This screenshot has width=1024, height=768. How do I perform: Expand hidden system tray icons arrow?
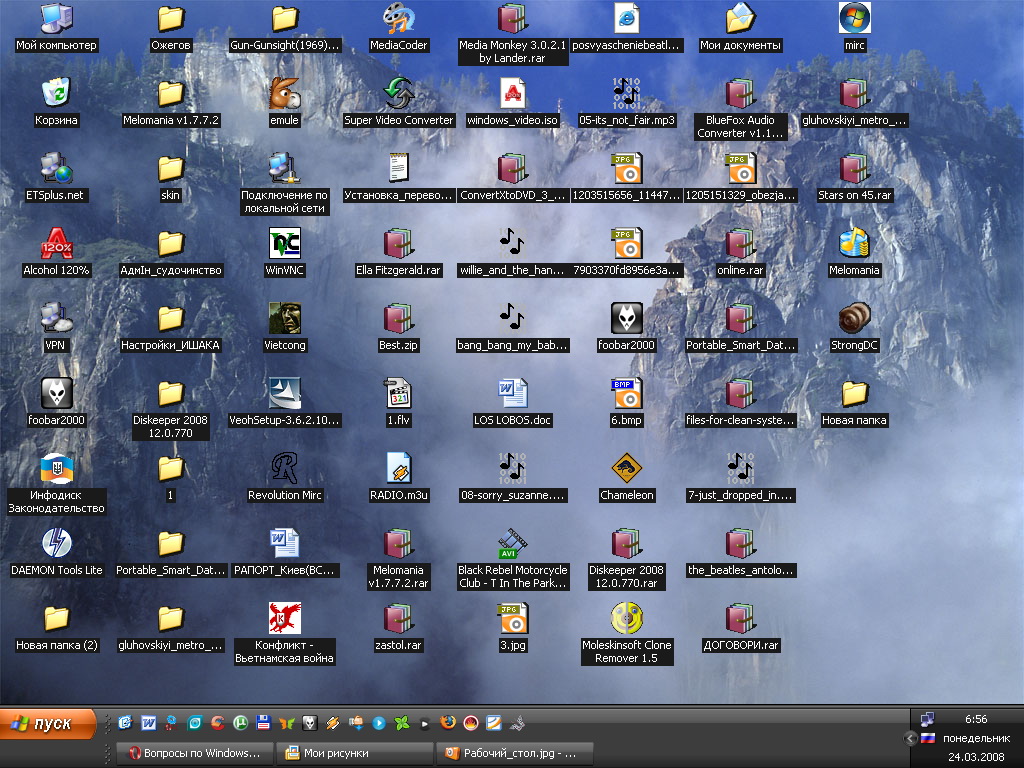click(x=910, y=738)
